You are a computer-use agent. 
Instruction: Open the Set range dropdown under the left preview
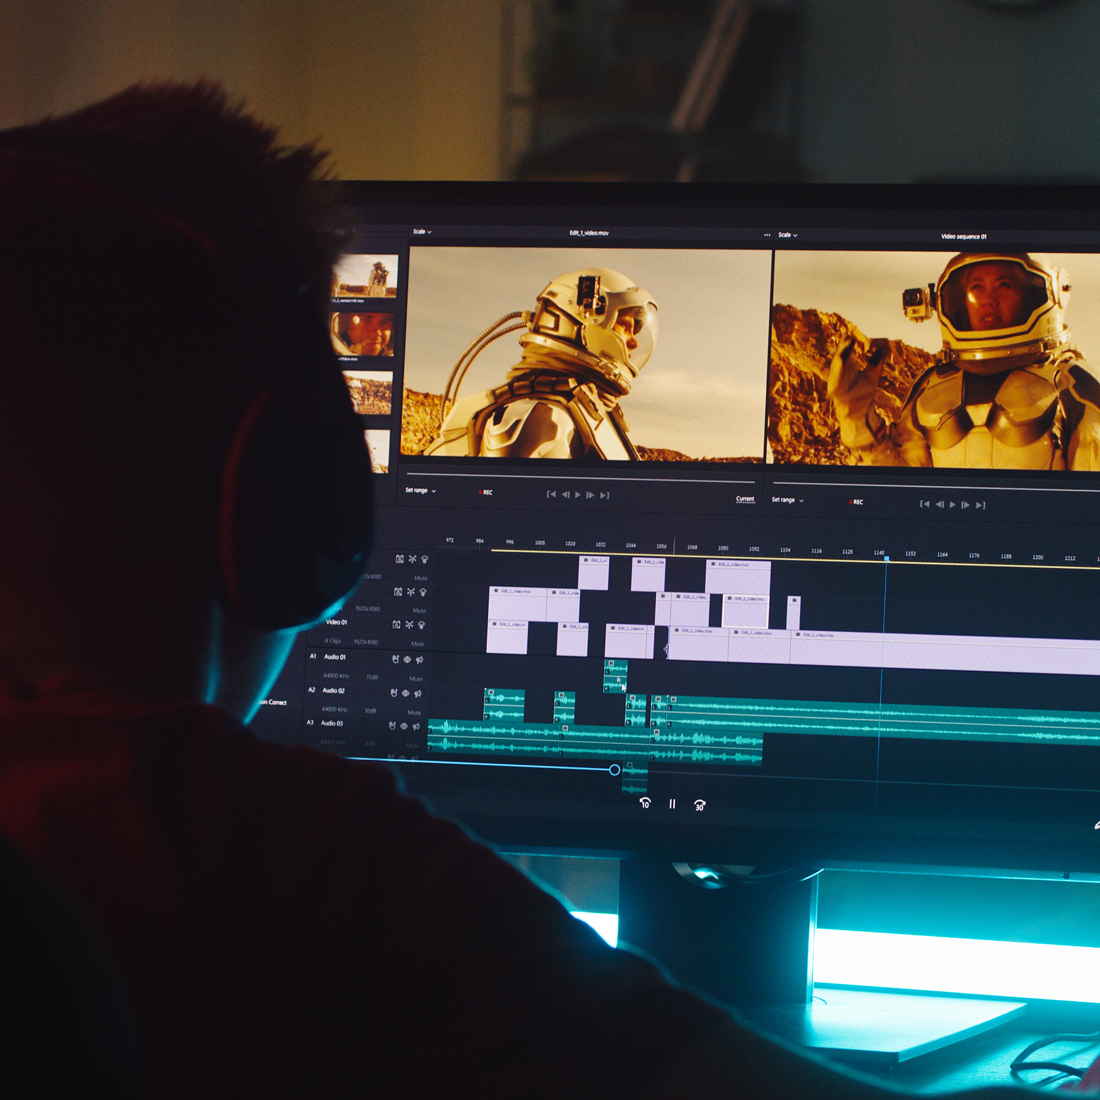coord(418,490)
